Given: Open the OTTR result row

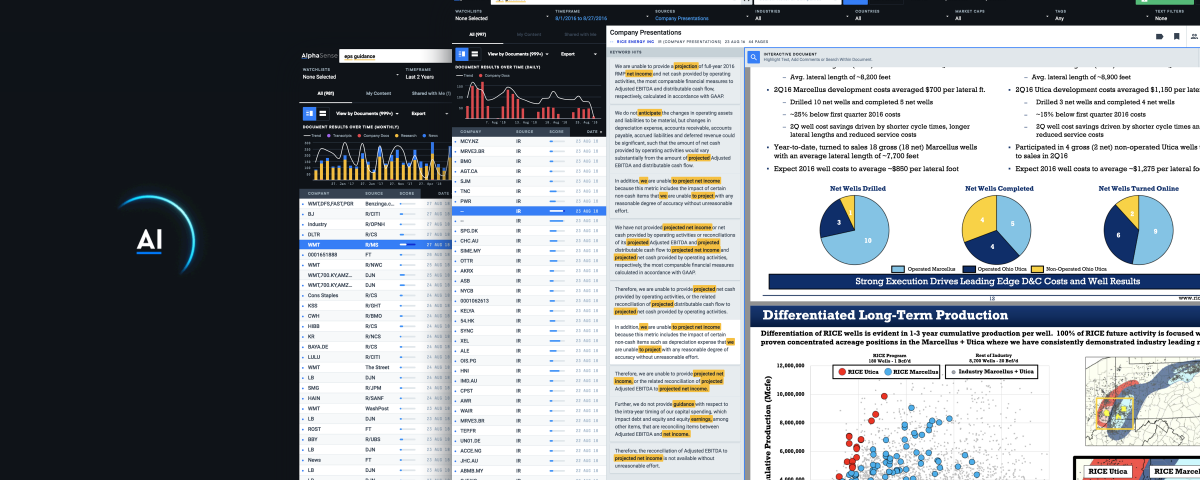Looking at the screenshot, I should tap(530, 260).
